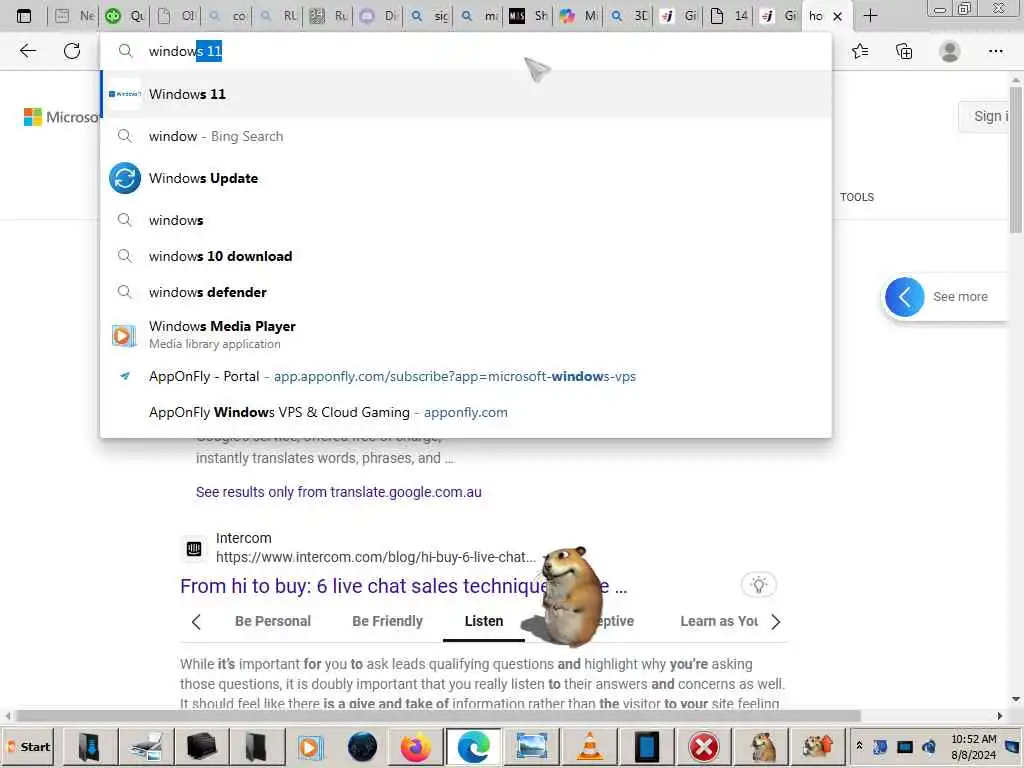Pick 'windows defender' suggestion

coord(466,292)
